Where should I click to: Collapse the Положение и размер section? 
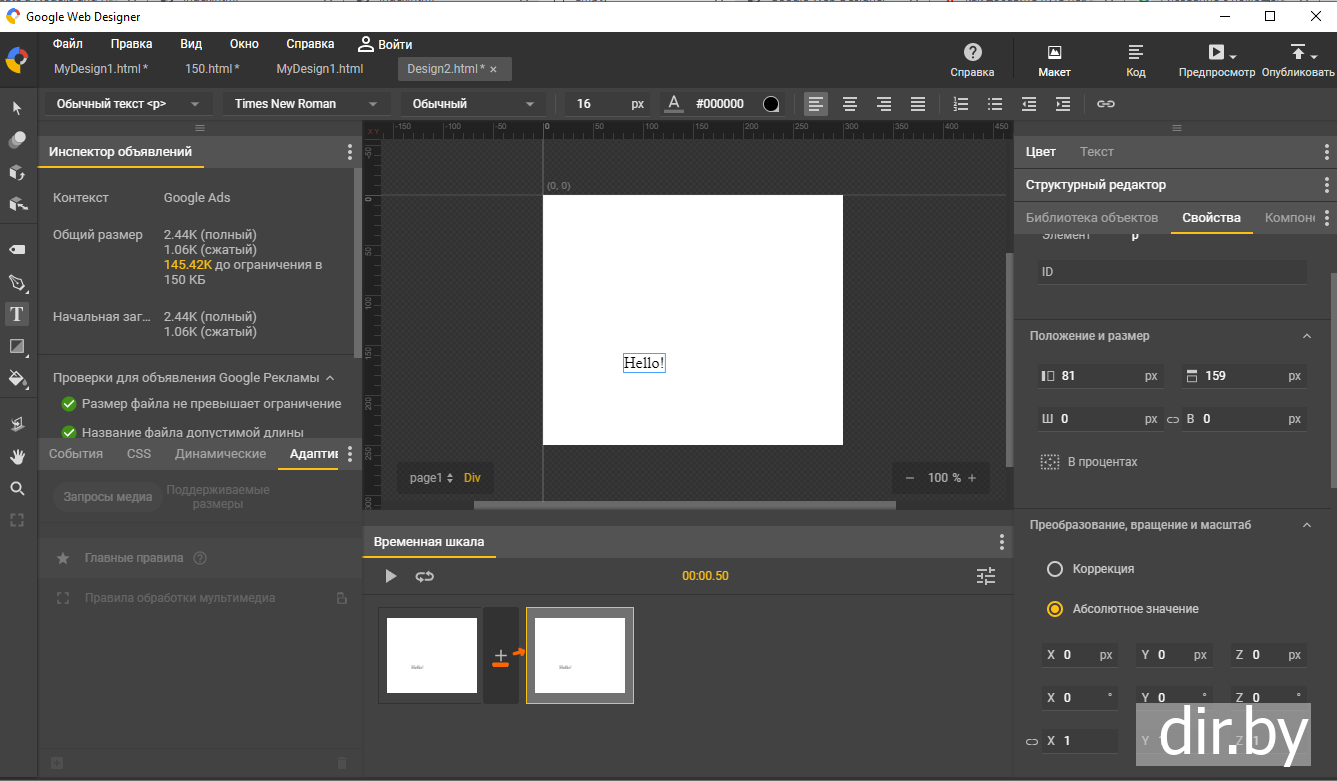[1306, 336]
